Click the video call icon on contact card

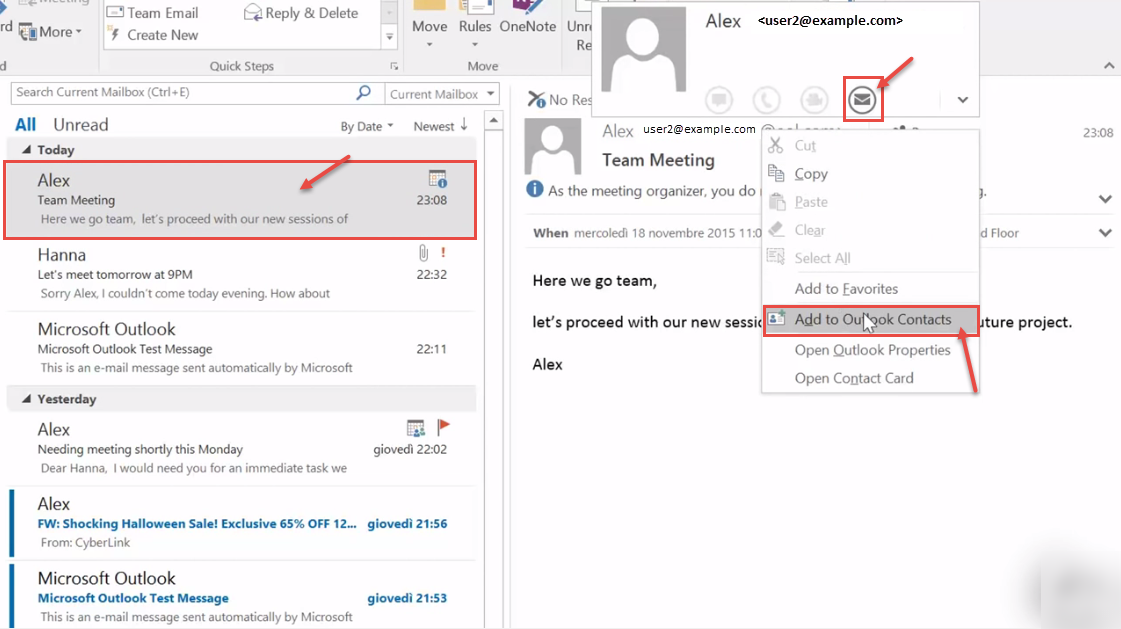click(814, 99)
